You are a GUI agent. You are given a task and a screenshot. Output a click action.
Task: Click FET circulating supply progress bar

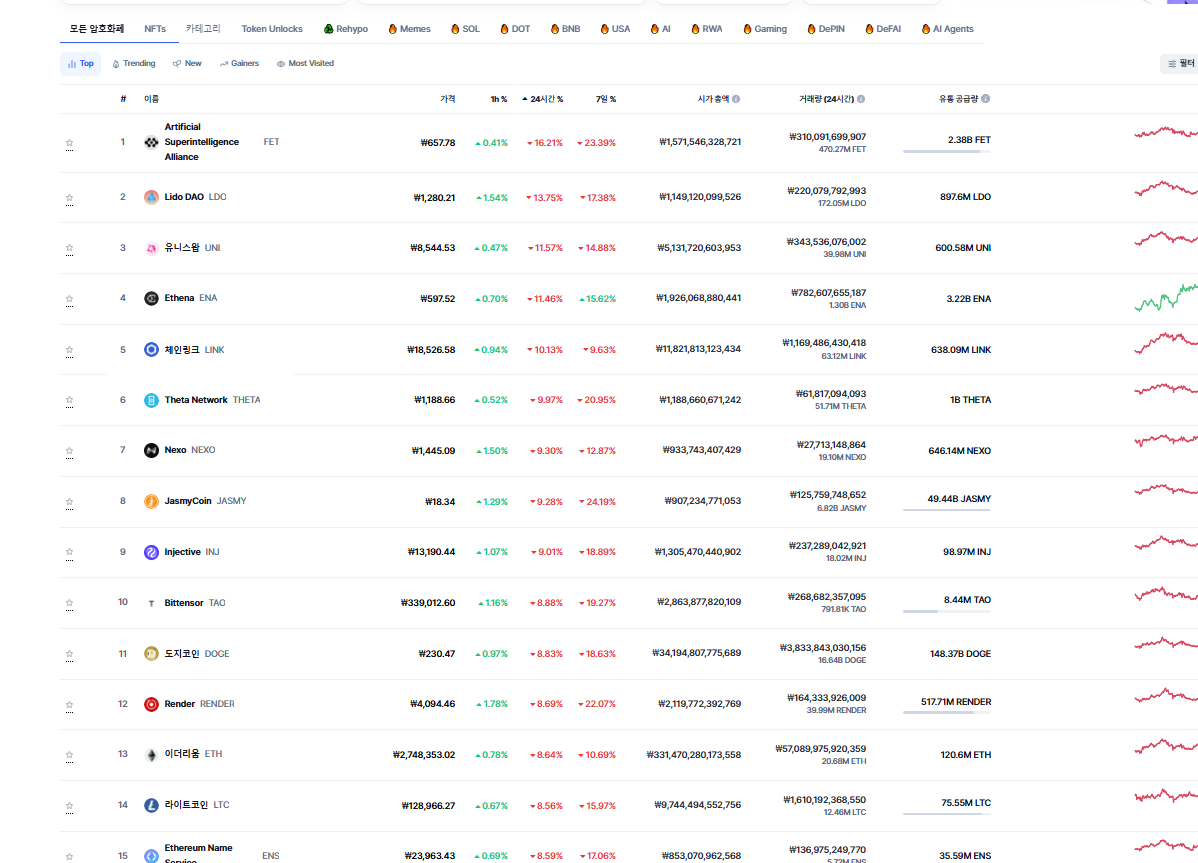947,152
